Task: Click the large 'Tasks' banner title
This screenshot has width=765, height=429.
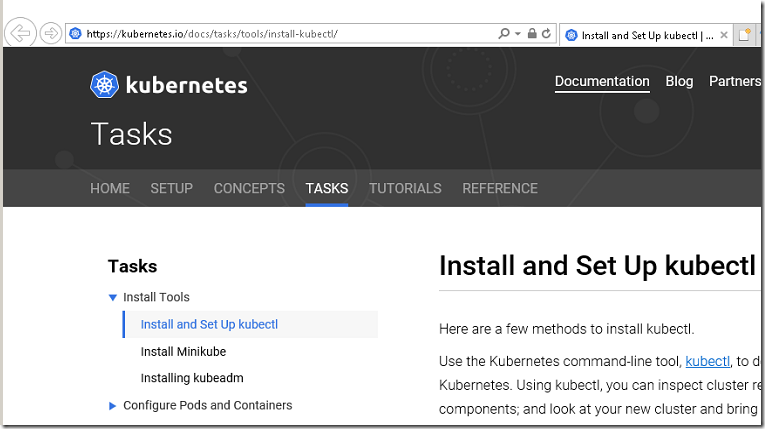Action: point(131,134)
